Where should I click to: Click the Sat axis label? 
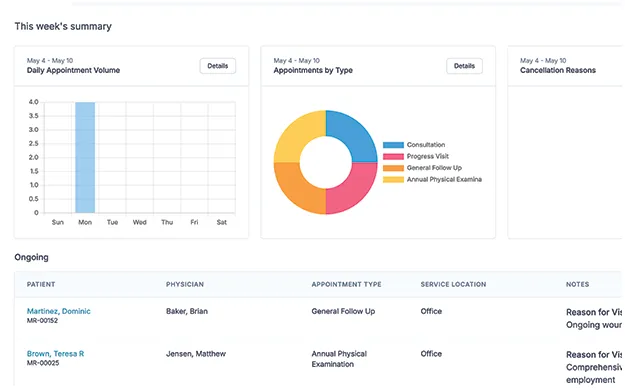[222, 223]
